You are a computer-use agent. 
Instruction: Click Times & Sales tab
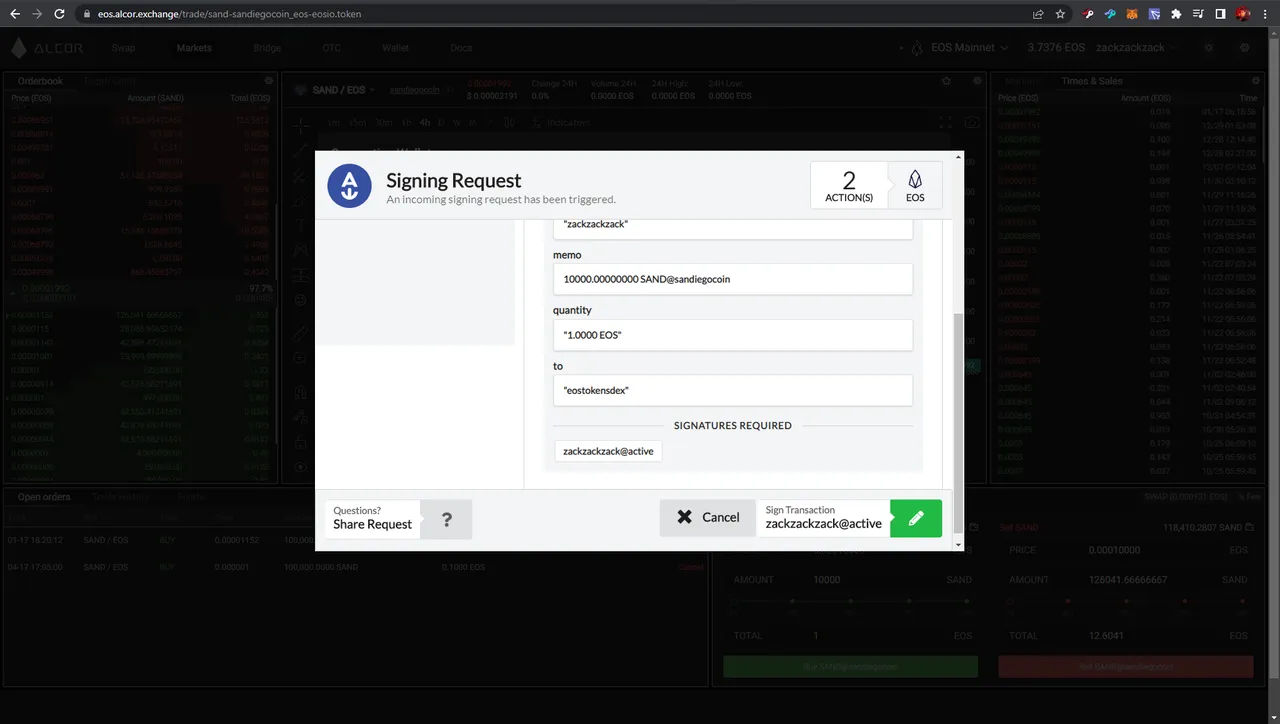click(x=1092, y=81)
